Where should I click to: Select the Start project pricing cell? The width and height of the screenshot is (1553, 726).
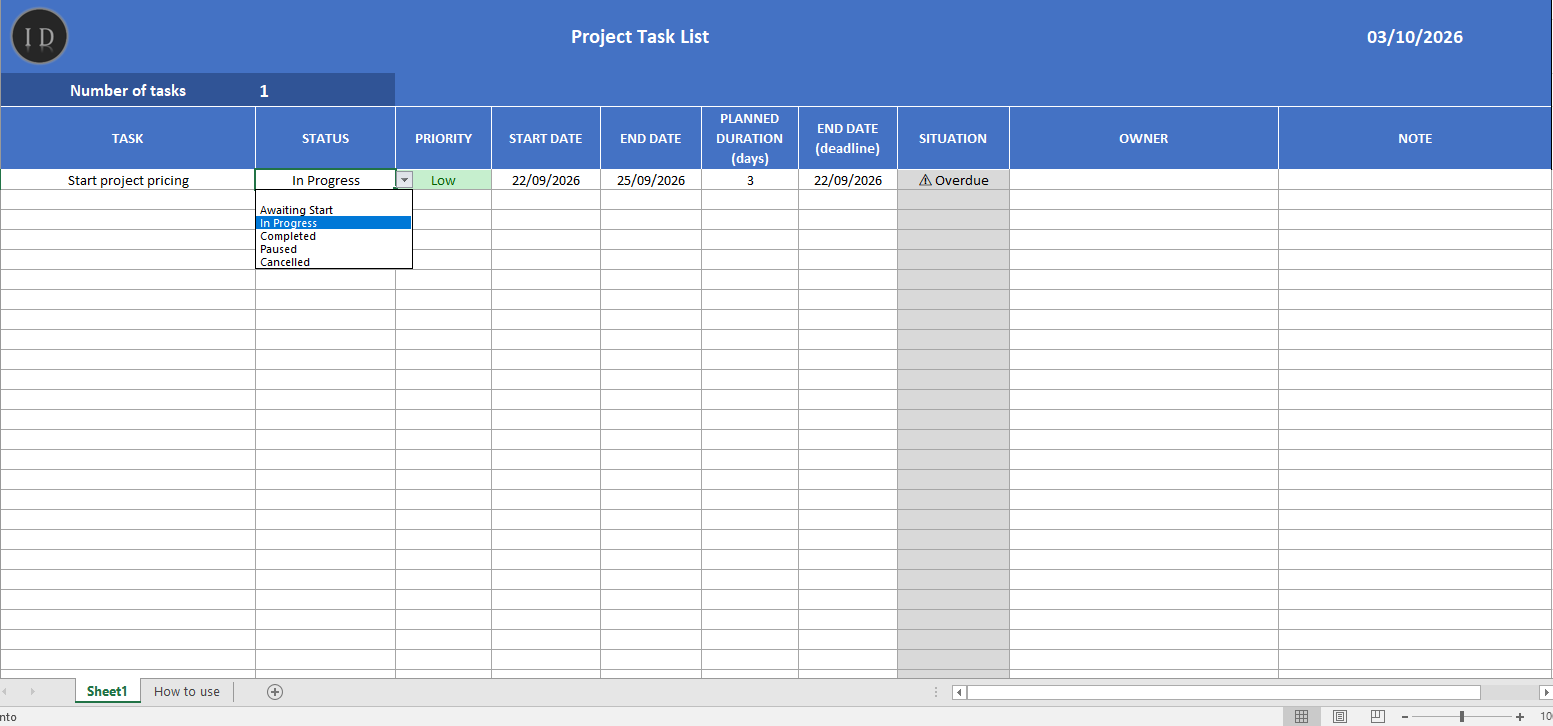(x=128, y=180)
